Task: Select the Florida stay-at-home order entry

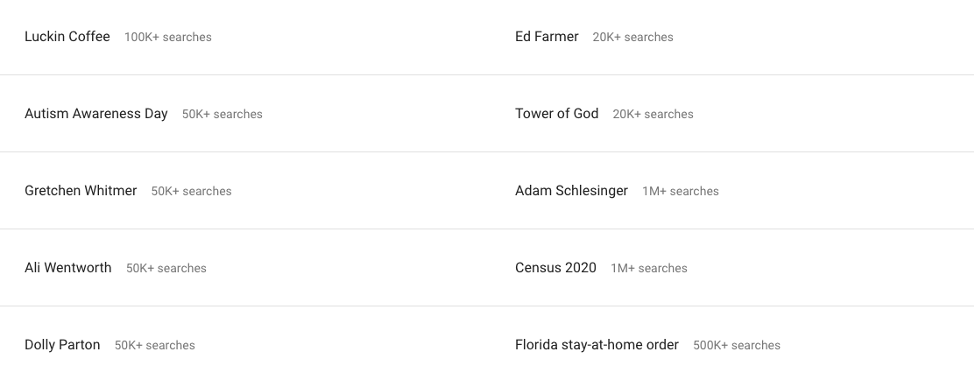Action: coord(597,345)
